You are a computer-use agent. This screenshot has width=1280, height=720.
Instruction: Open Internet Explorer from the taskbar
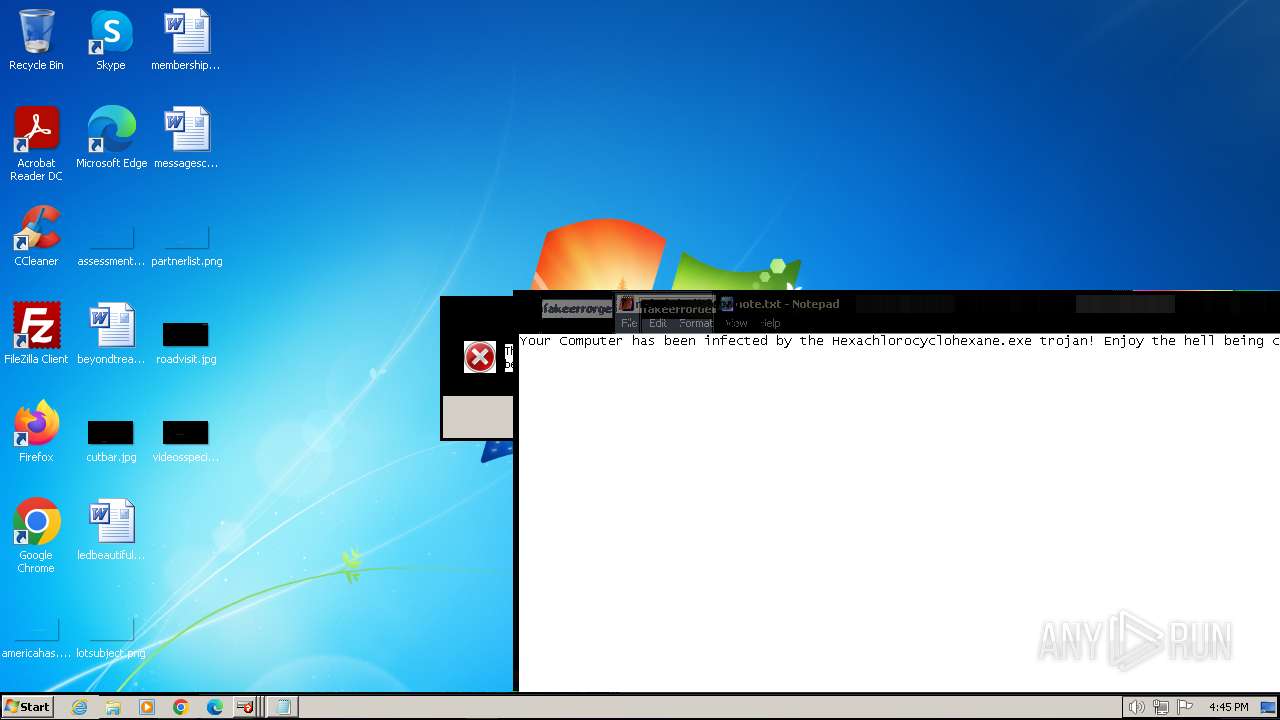pos(80,707)
